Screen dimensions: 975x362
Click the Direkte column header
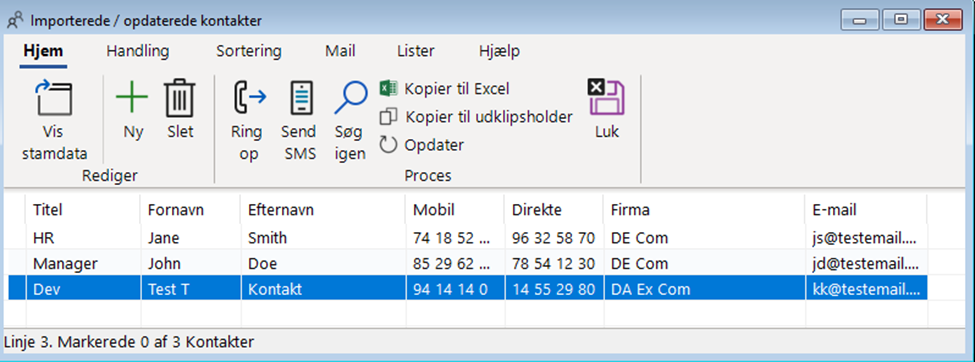coord(553,210)
